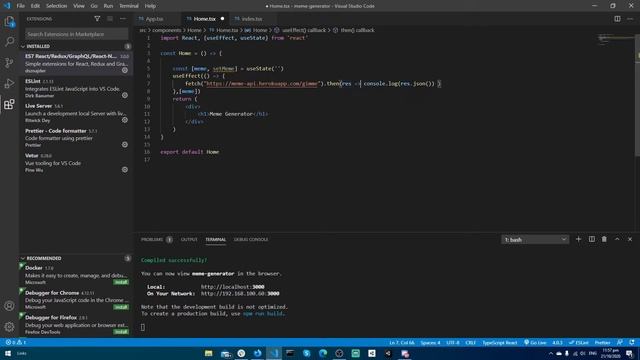Image resolution: width=640 pixels, height=360 pixels.
Task: Maximize the terminal panel size
Action: pyautogui.click(x=617, y=239)
